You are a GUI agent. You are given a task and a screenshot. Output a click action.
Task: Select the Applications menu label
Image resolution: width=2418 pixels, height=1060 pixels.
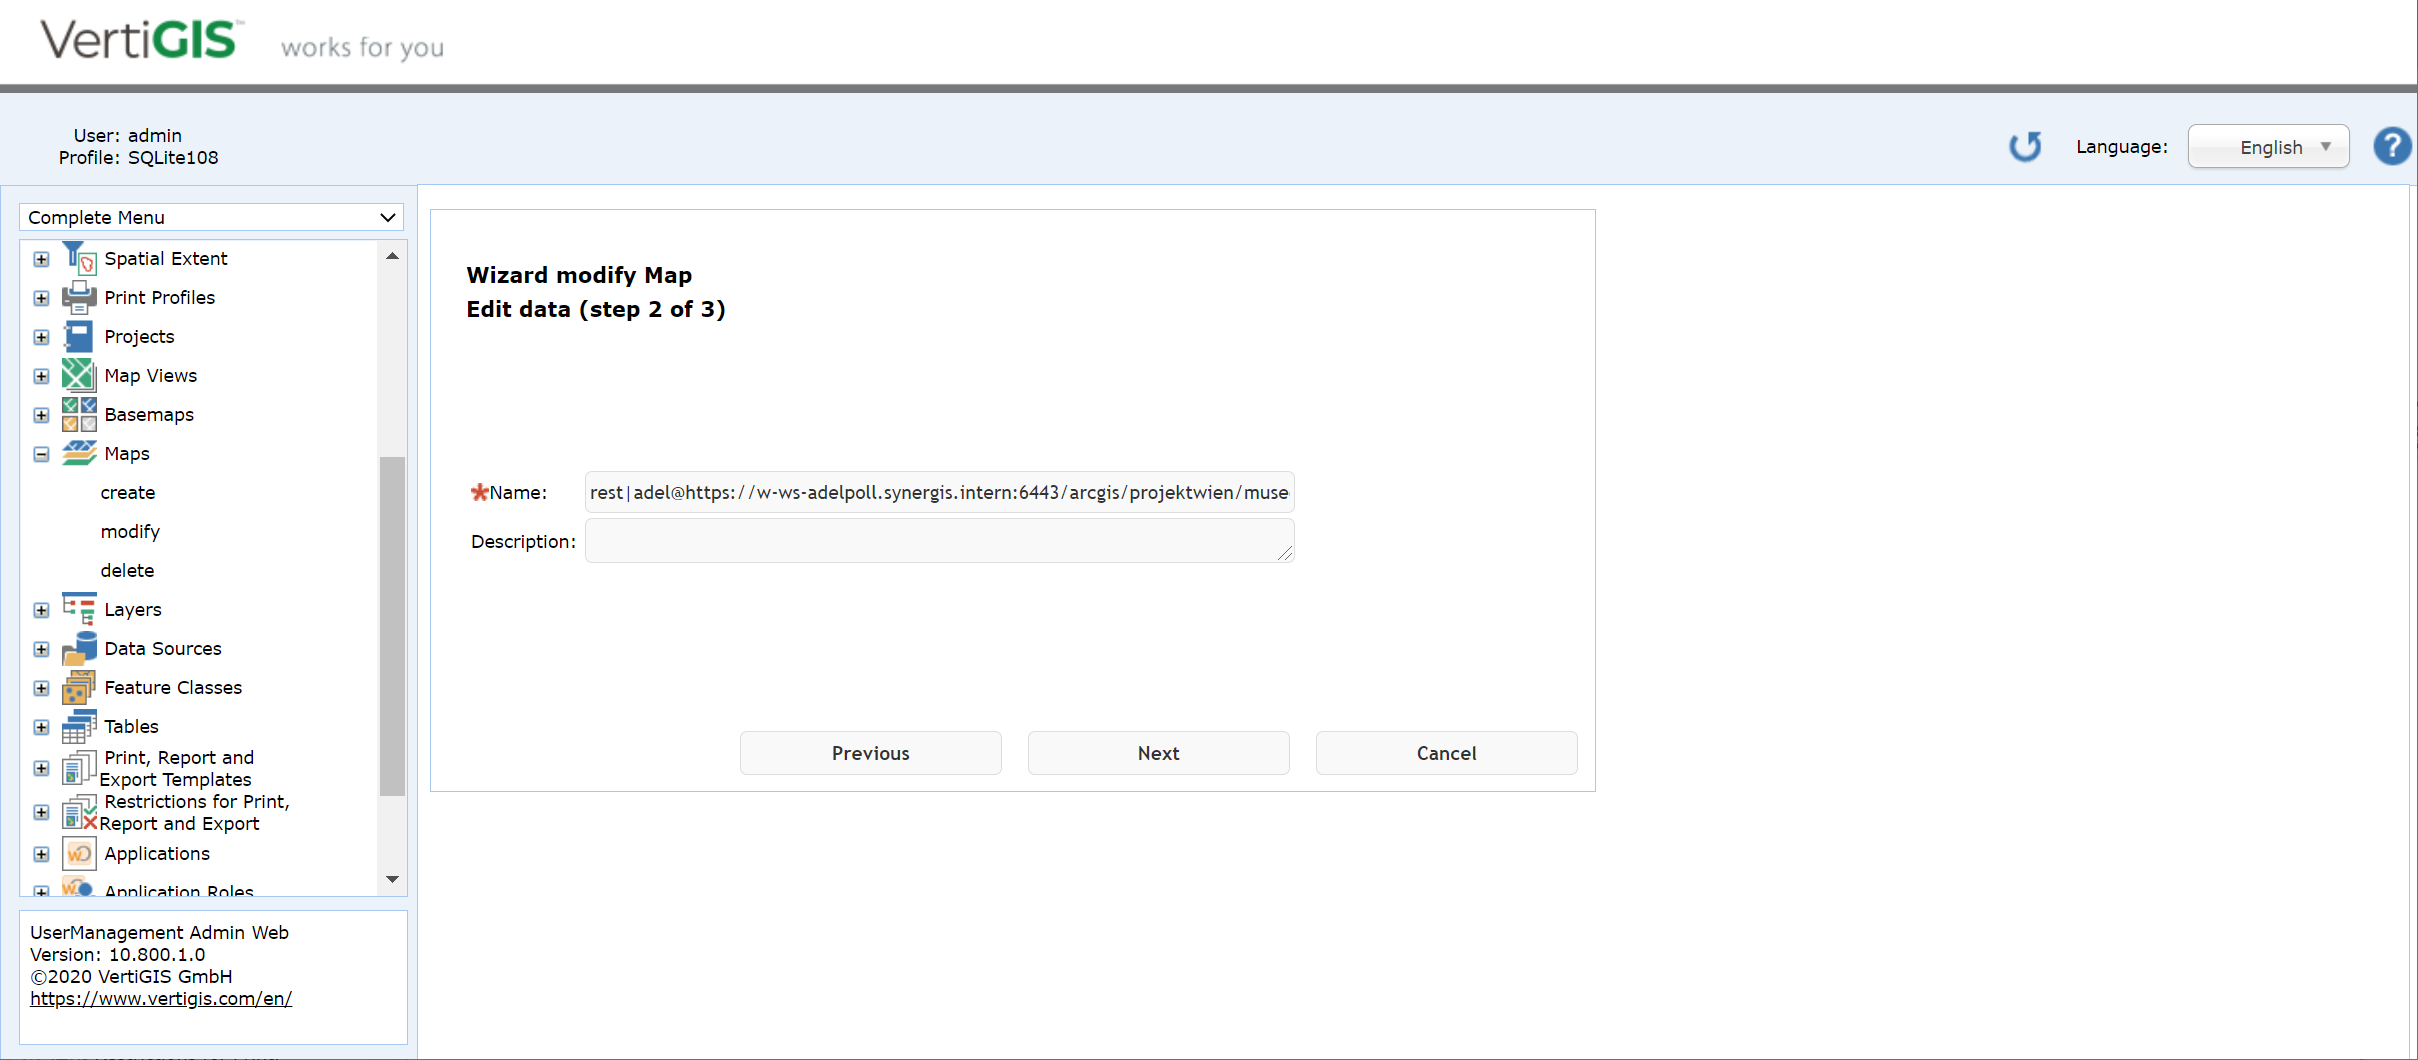(x=157, y=853)
